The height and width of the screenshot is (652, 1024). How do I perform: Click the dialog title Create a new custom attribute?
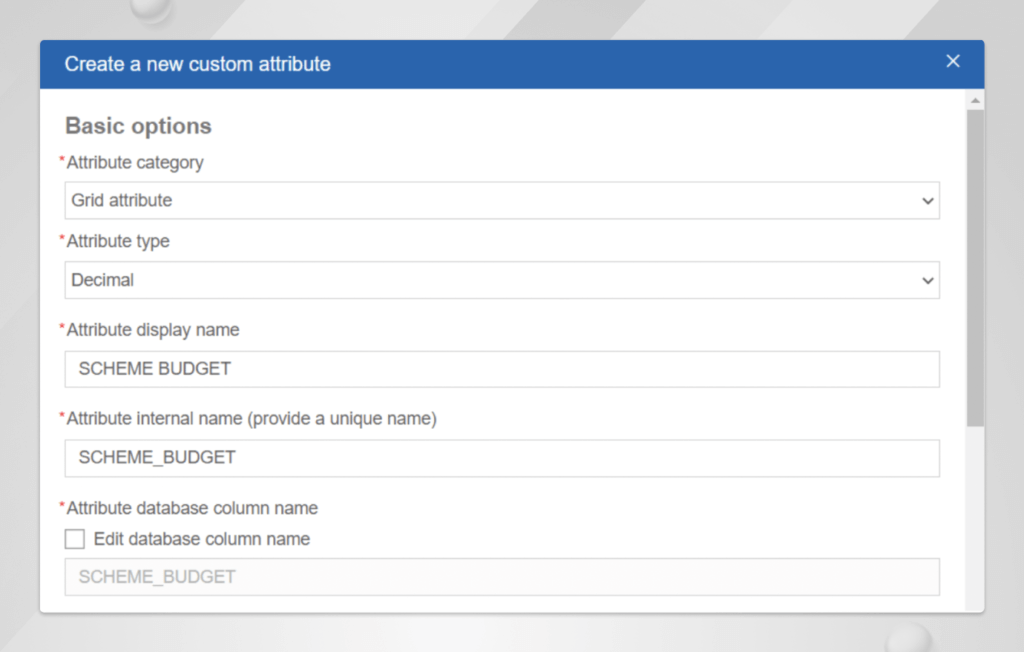[198, 64]
